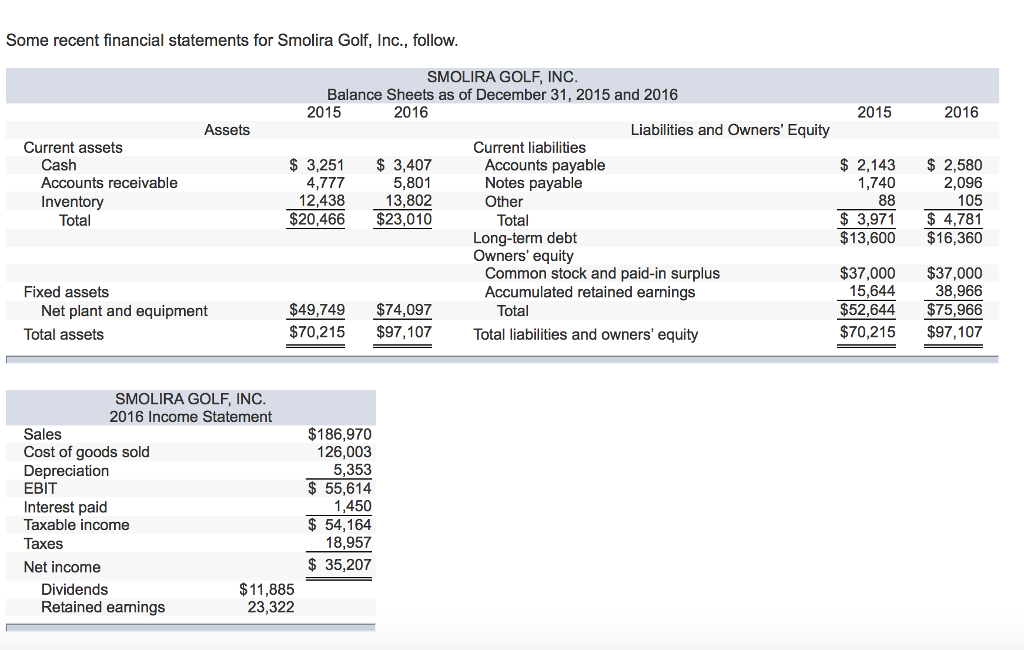This screenshot has height=650, width=1024.
Task: Select owners' equity total $52,644
Action: point(867,310)
